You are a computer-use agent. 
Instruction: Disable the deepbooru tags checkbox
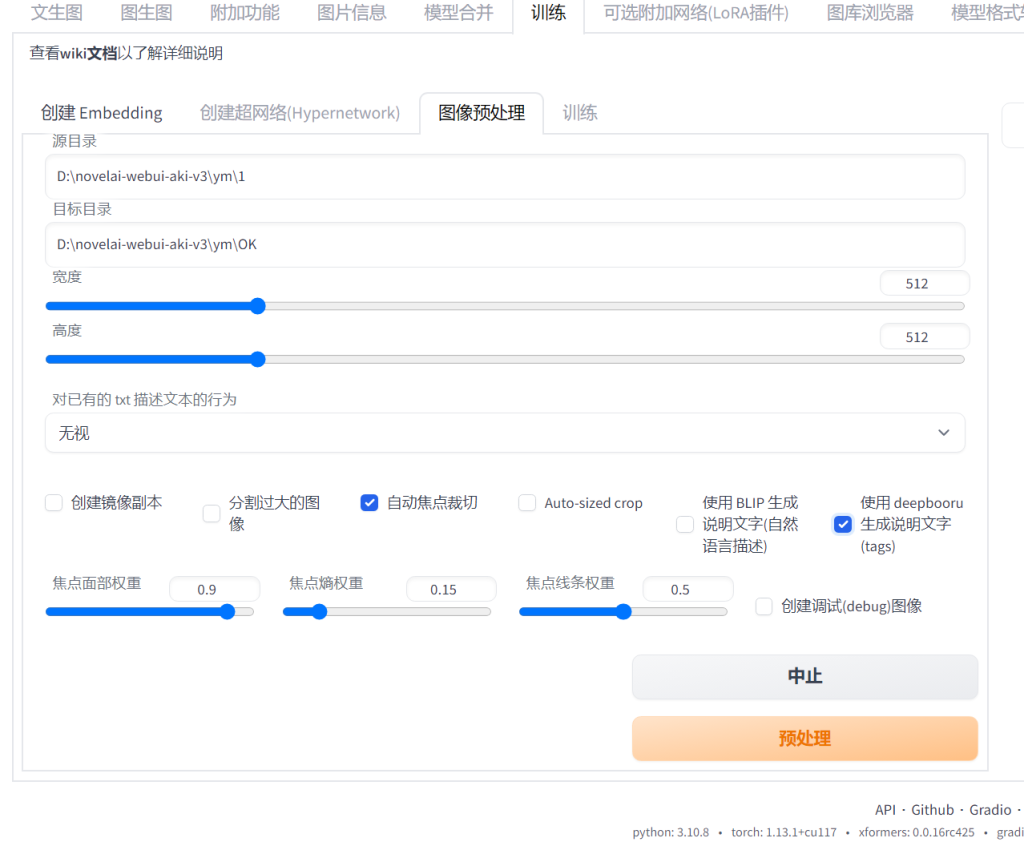(x=843, y=524)
